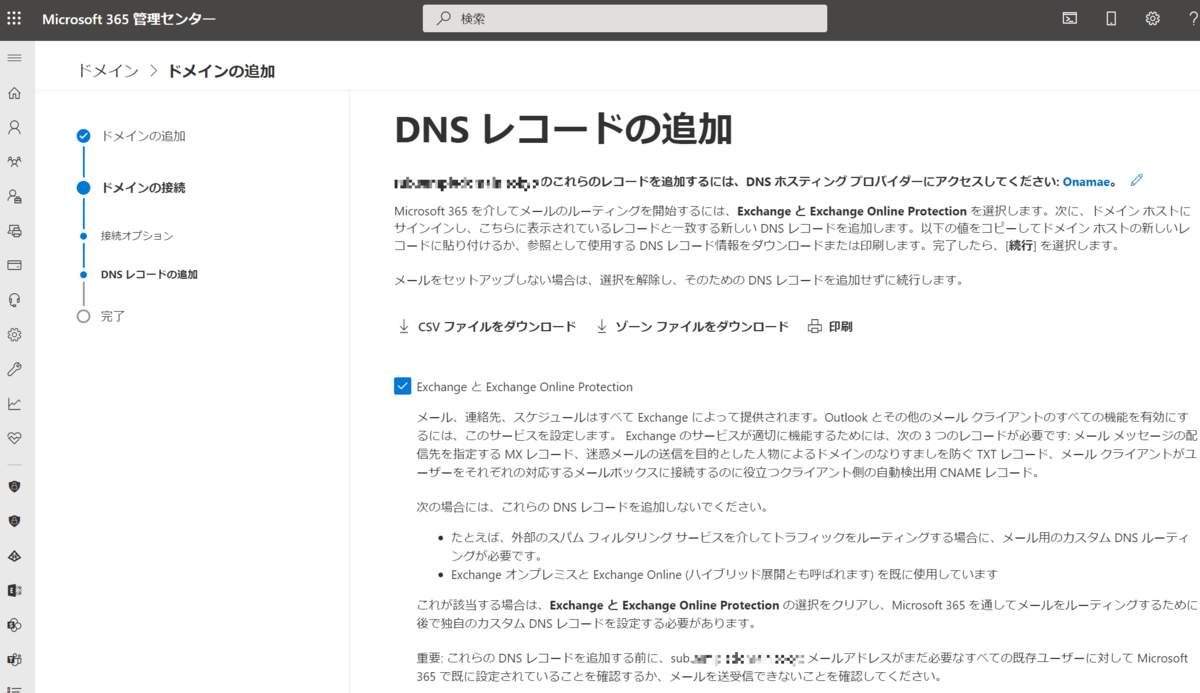Image resolution: width=1200 pixels, height=693 pixels.
Task: Open the SharePoint admin center sidebar icon
Action: tap(14, 625)
